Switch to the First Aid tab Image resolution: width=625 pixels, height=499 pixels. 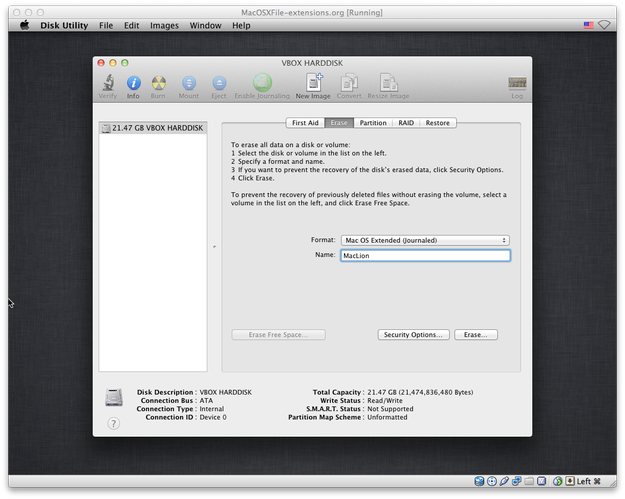coord(305,123)
